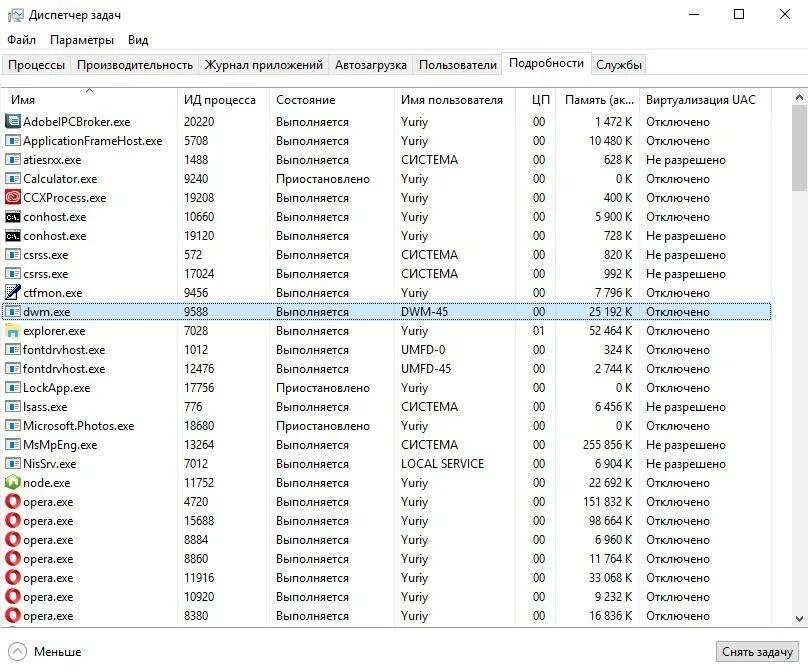Click the opera.exe icon for PID 8380
Image resolution: width=808 pixels, height=672 pixels.
[x=12, y=615]
